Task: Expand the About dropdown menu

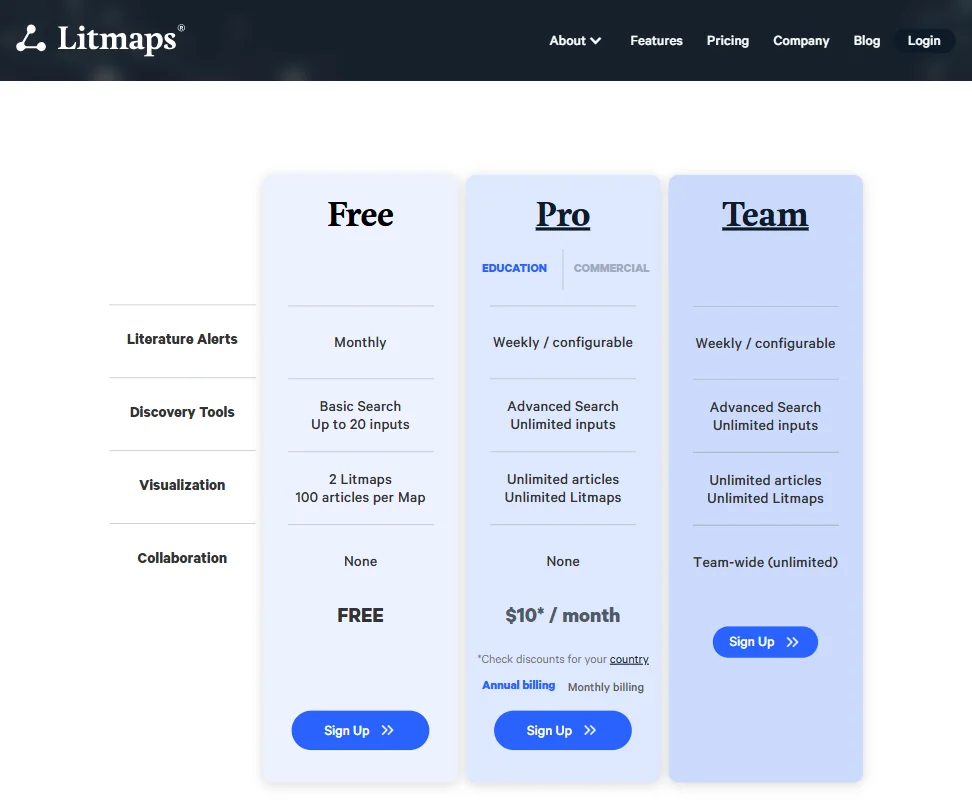Action: tap(575, 41)
